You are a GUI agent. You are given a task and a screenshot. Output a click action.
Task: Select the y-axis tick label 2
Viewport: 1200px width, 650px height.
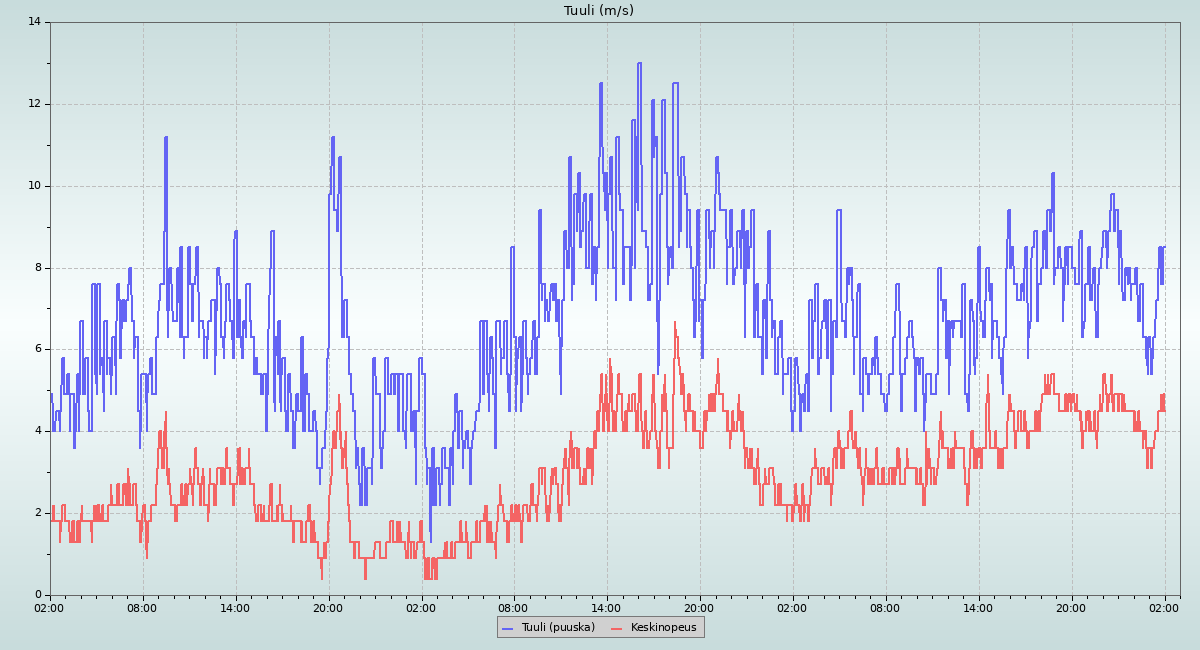coord(37,513)
